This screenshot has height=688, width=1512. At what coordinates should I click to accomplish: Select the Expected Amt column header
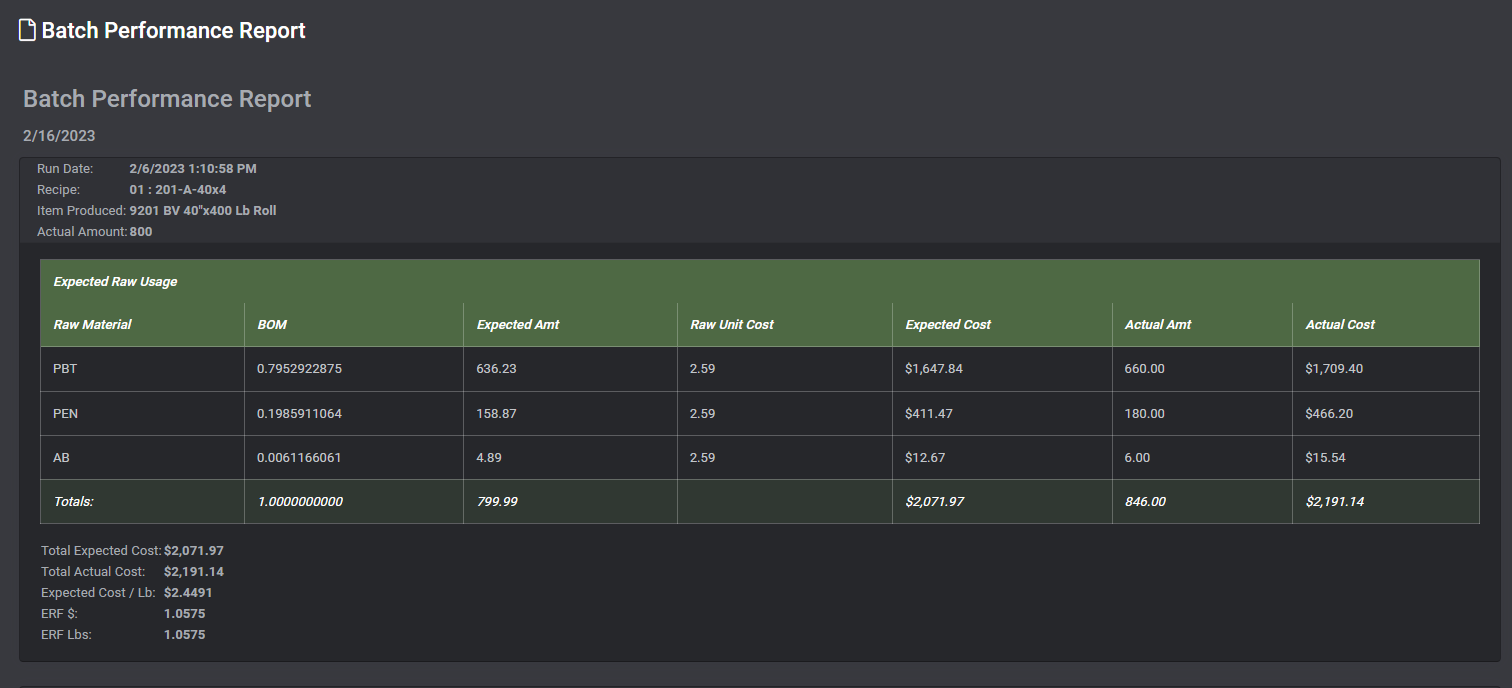(518, 325)
